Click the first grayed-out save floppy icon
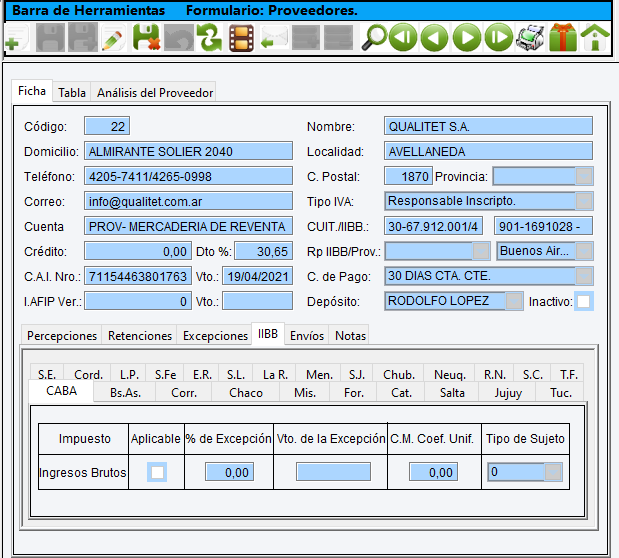The width and height of the screenshot is (619, 558). (50, 38)
